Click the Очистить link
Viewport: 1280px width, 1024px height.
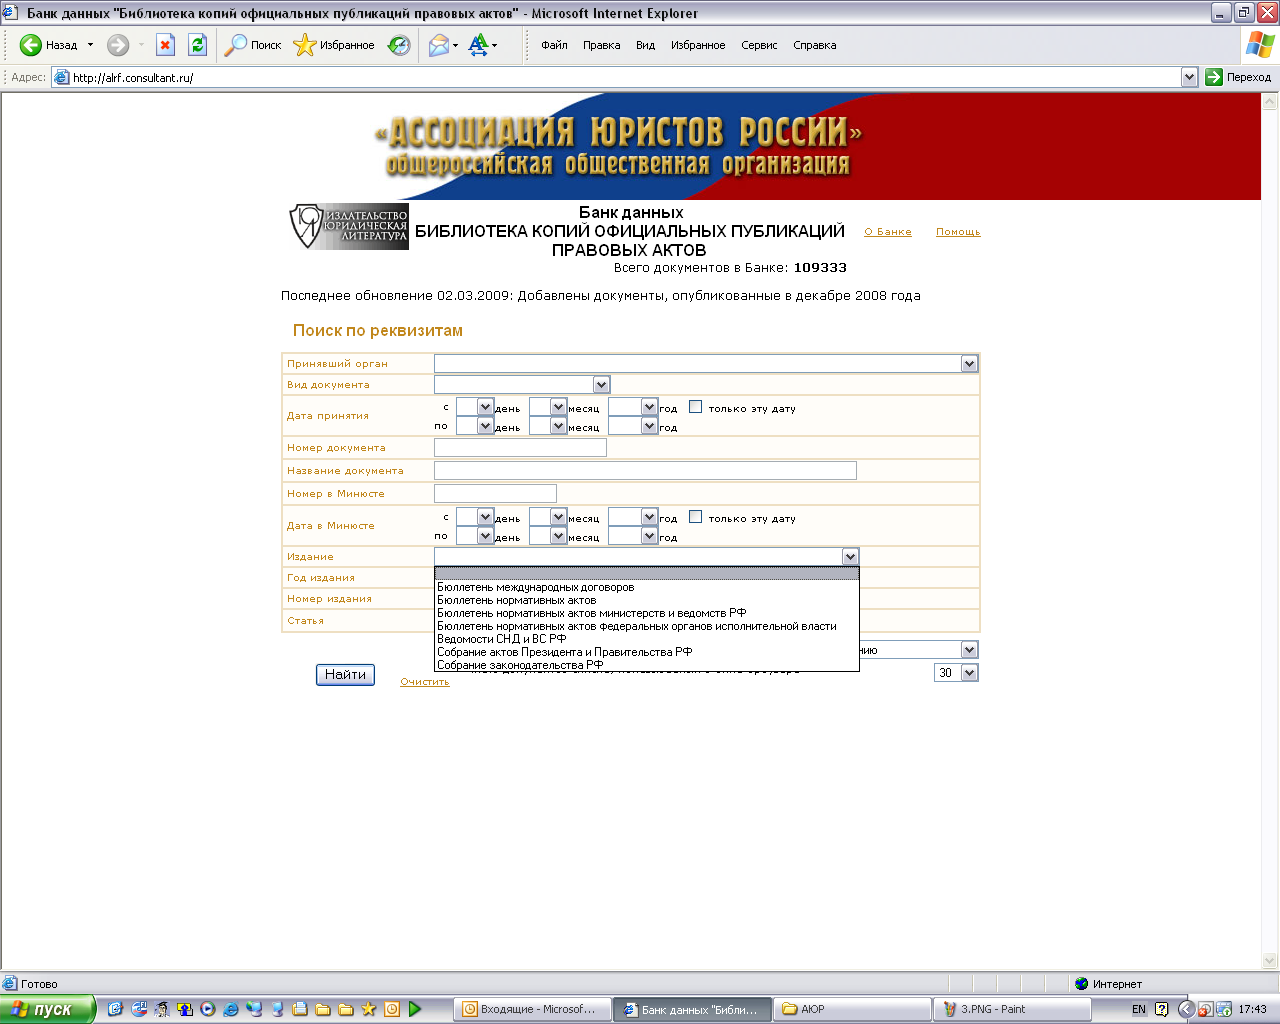[425, 682]
